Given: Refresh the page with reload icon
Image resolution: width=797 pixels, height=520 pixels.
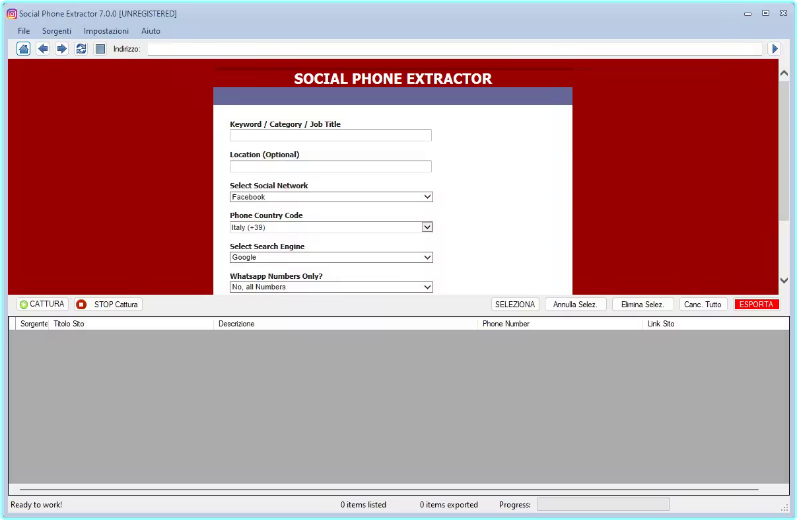Looking at the screenshot, I should (x=81, y=49).
